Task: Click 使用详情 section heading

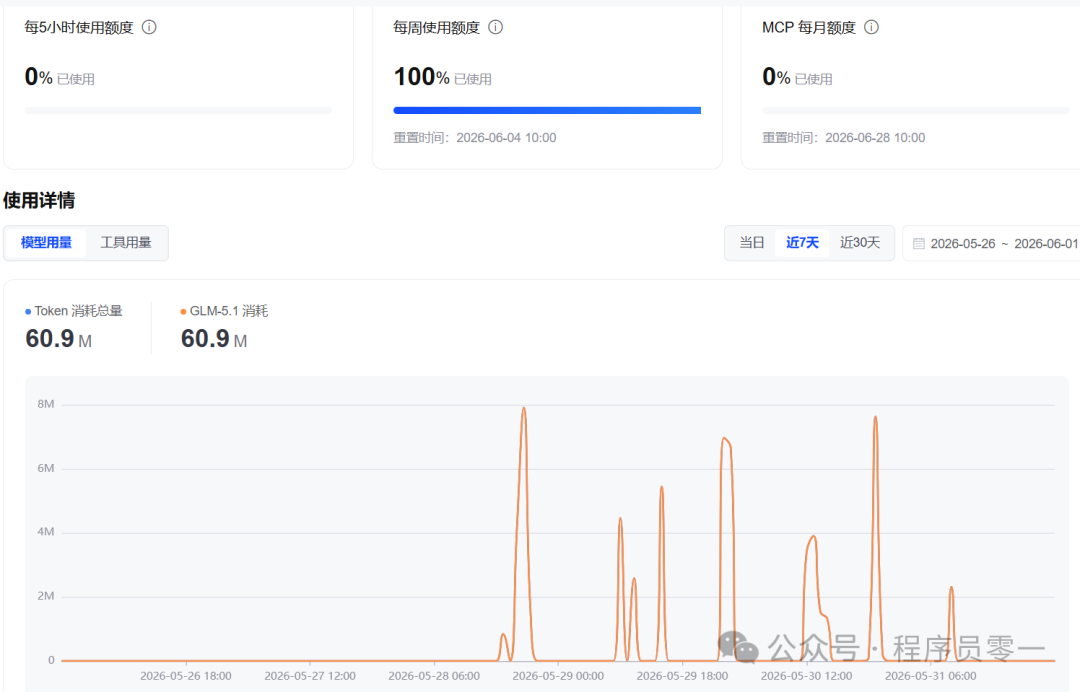Action: [x=39, y=200]
